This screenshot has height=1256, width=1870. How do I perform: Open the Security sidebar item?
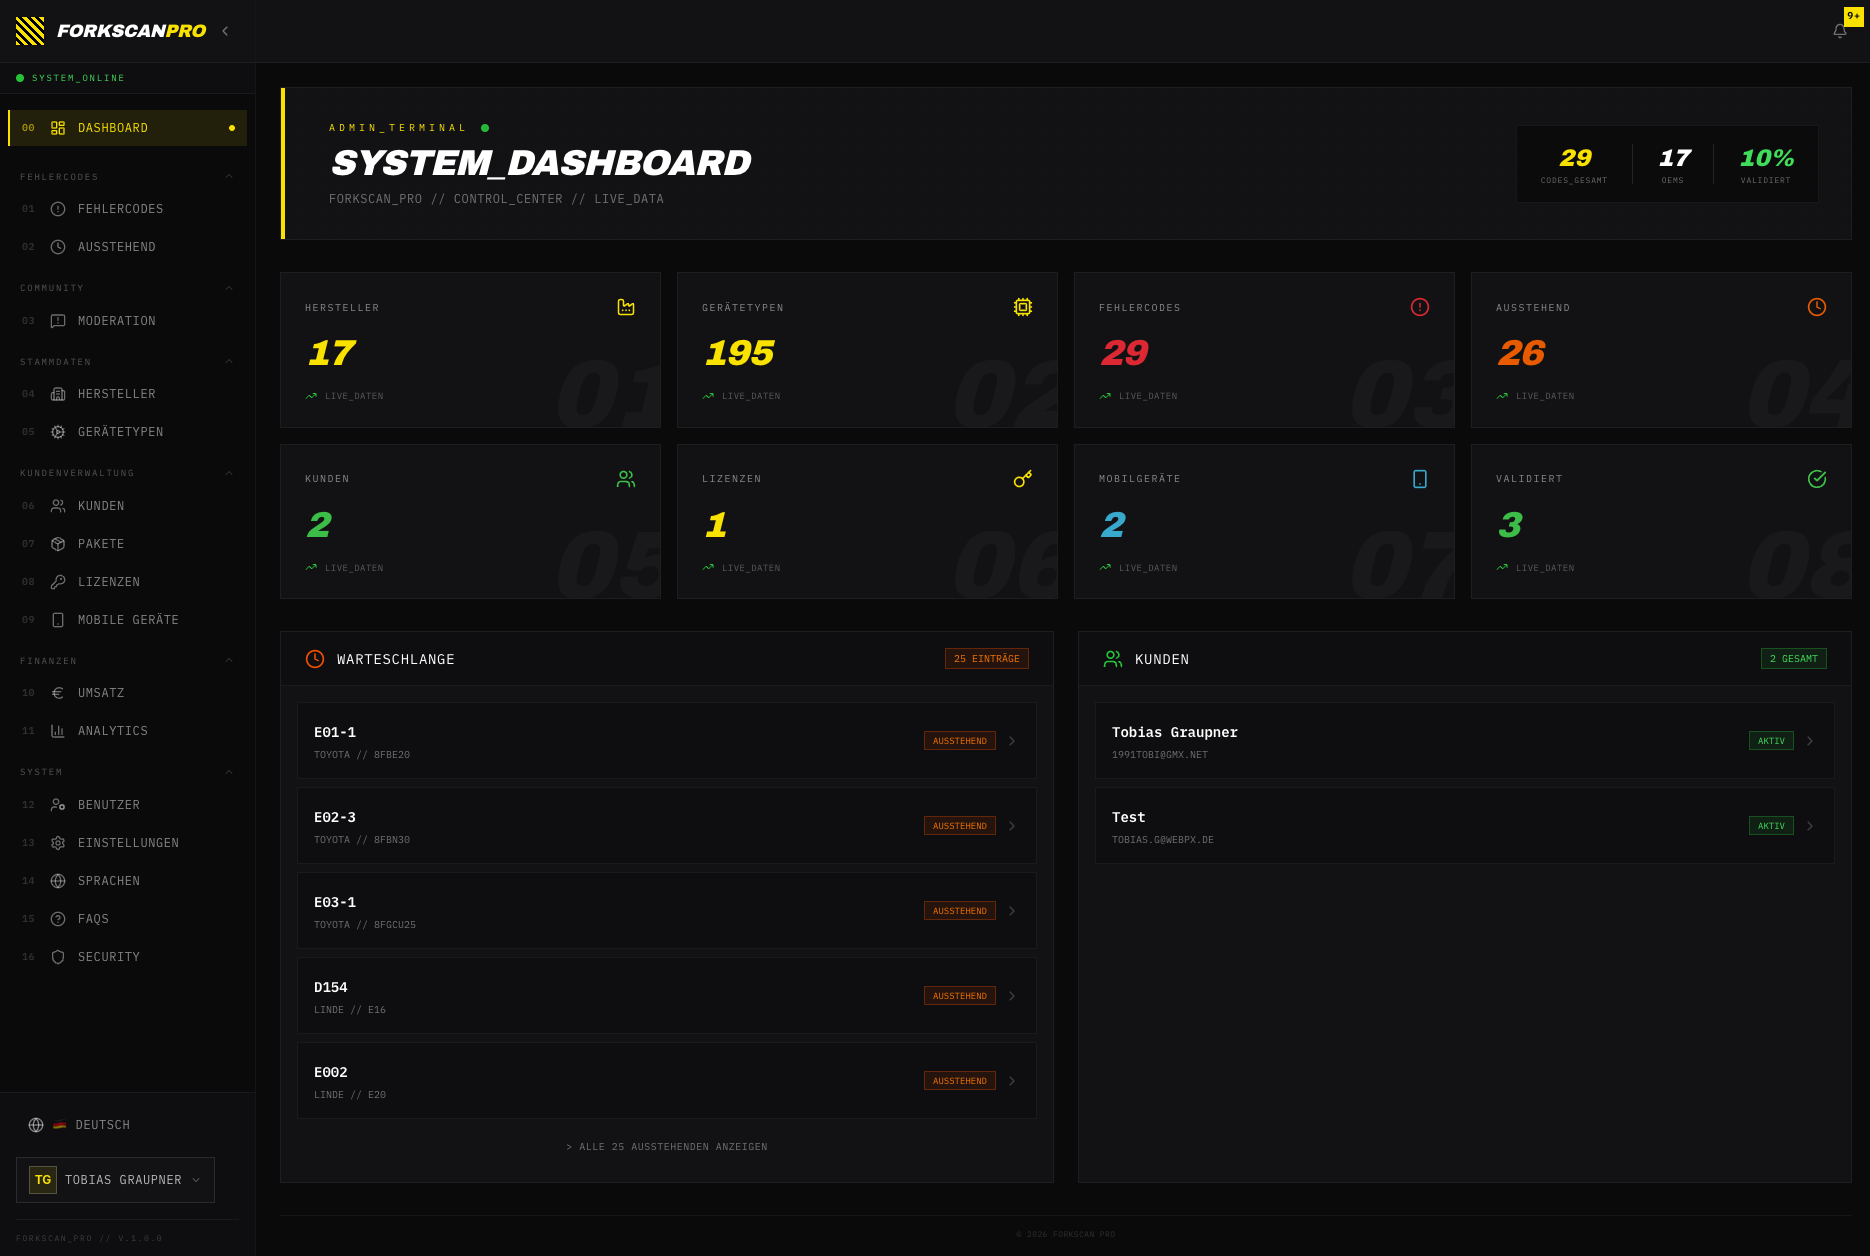[108, 957]
